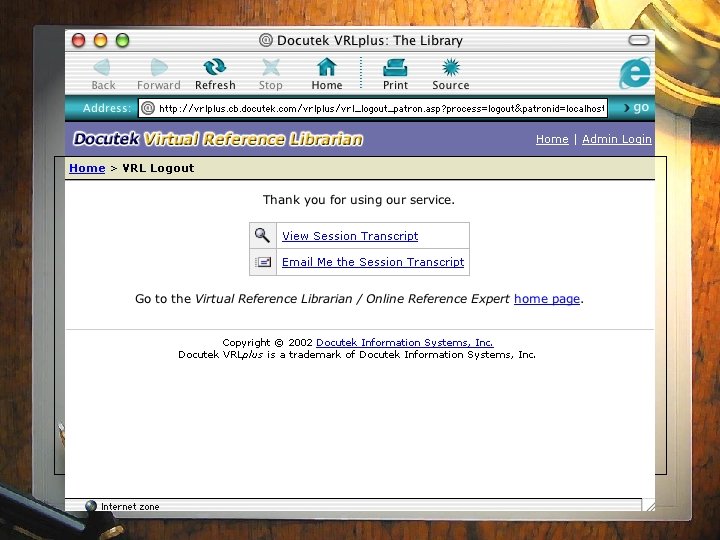
Task: Open the Docutek Information Systems, Inc. link
Action: pyautogui.click(x=405, y=343)
